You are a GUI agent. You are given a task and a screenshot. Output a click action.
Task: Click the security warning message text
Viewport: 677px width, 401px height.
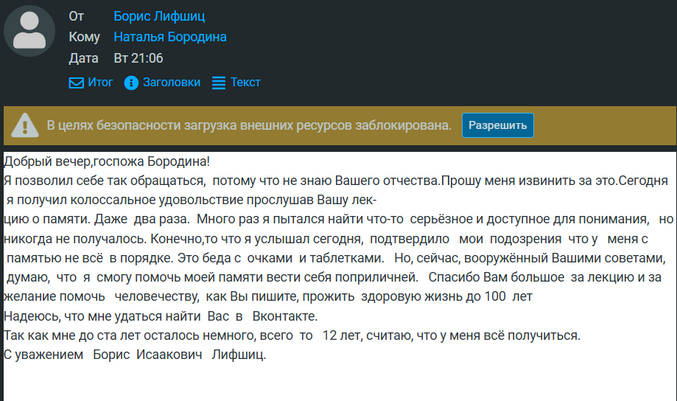tap(249, 126)
